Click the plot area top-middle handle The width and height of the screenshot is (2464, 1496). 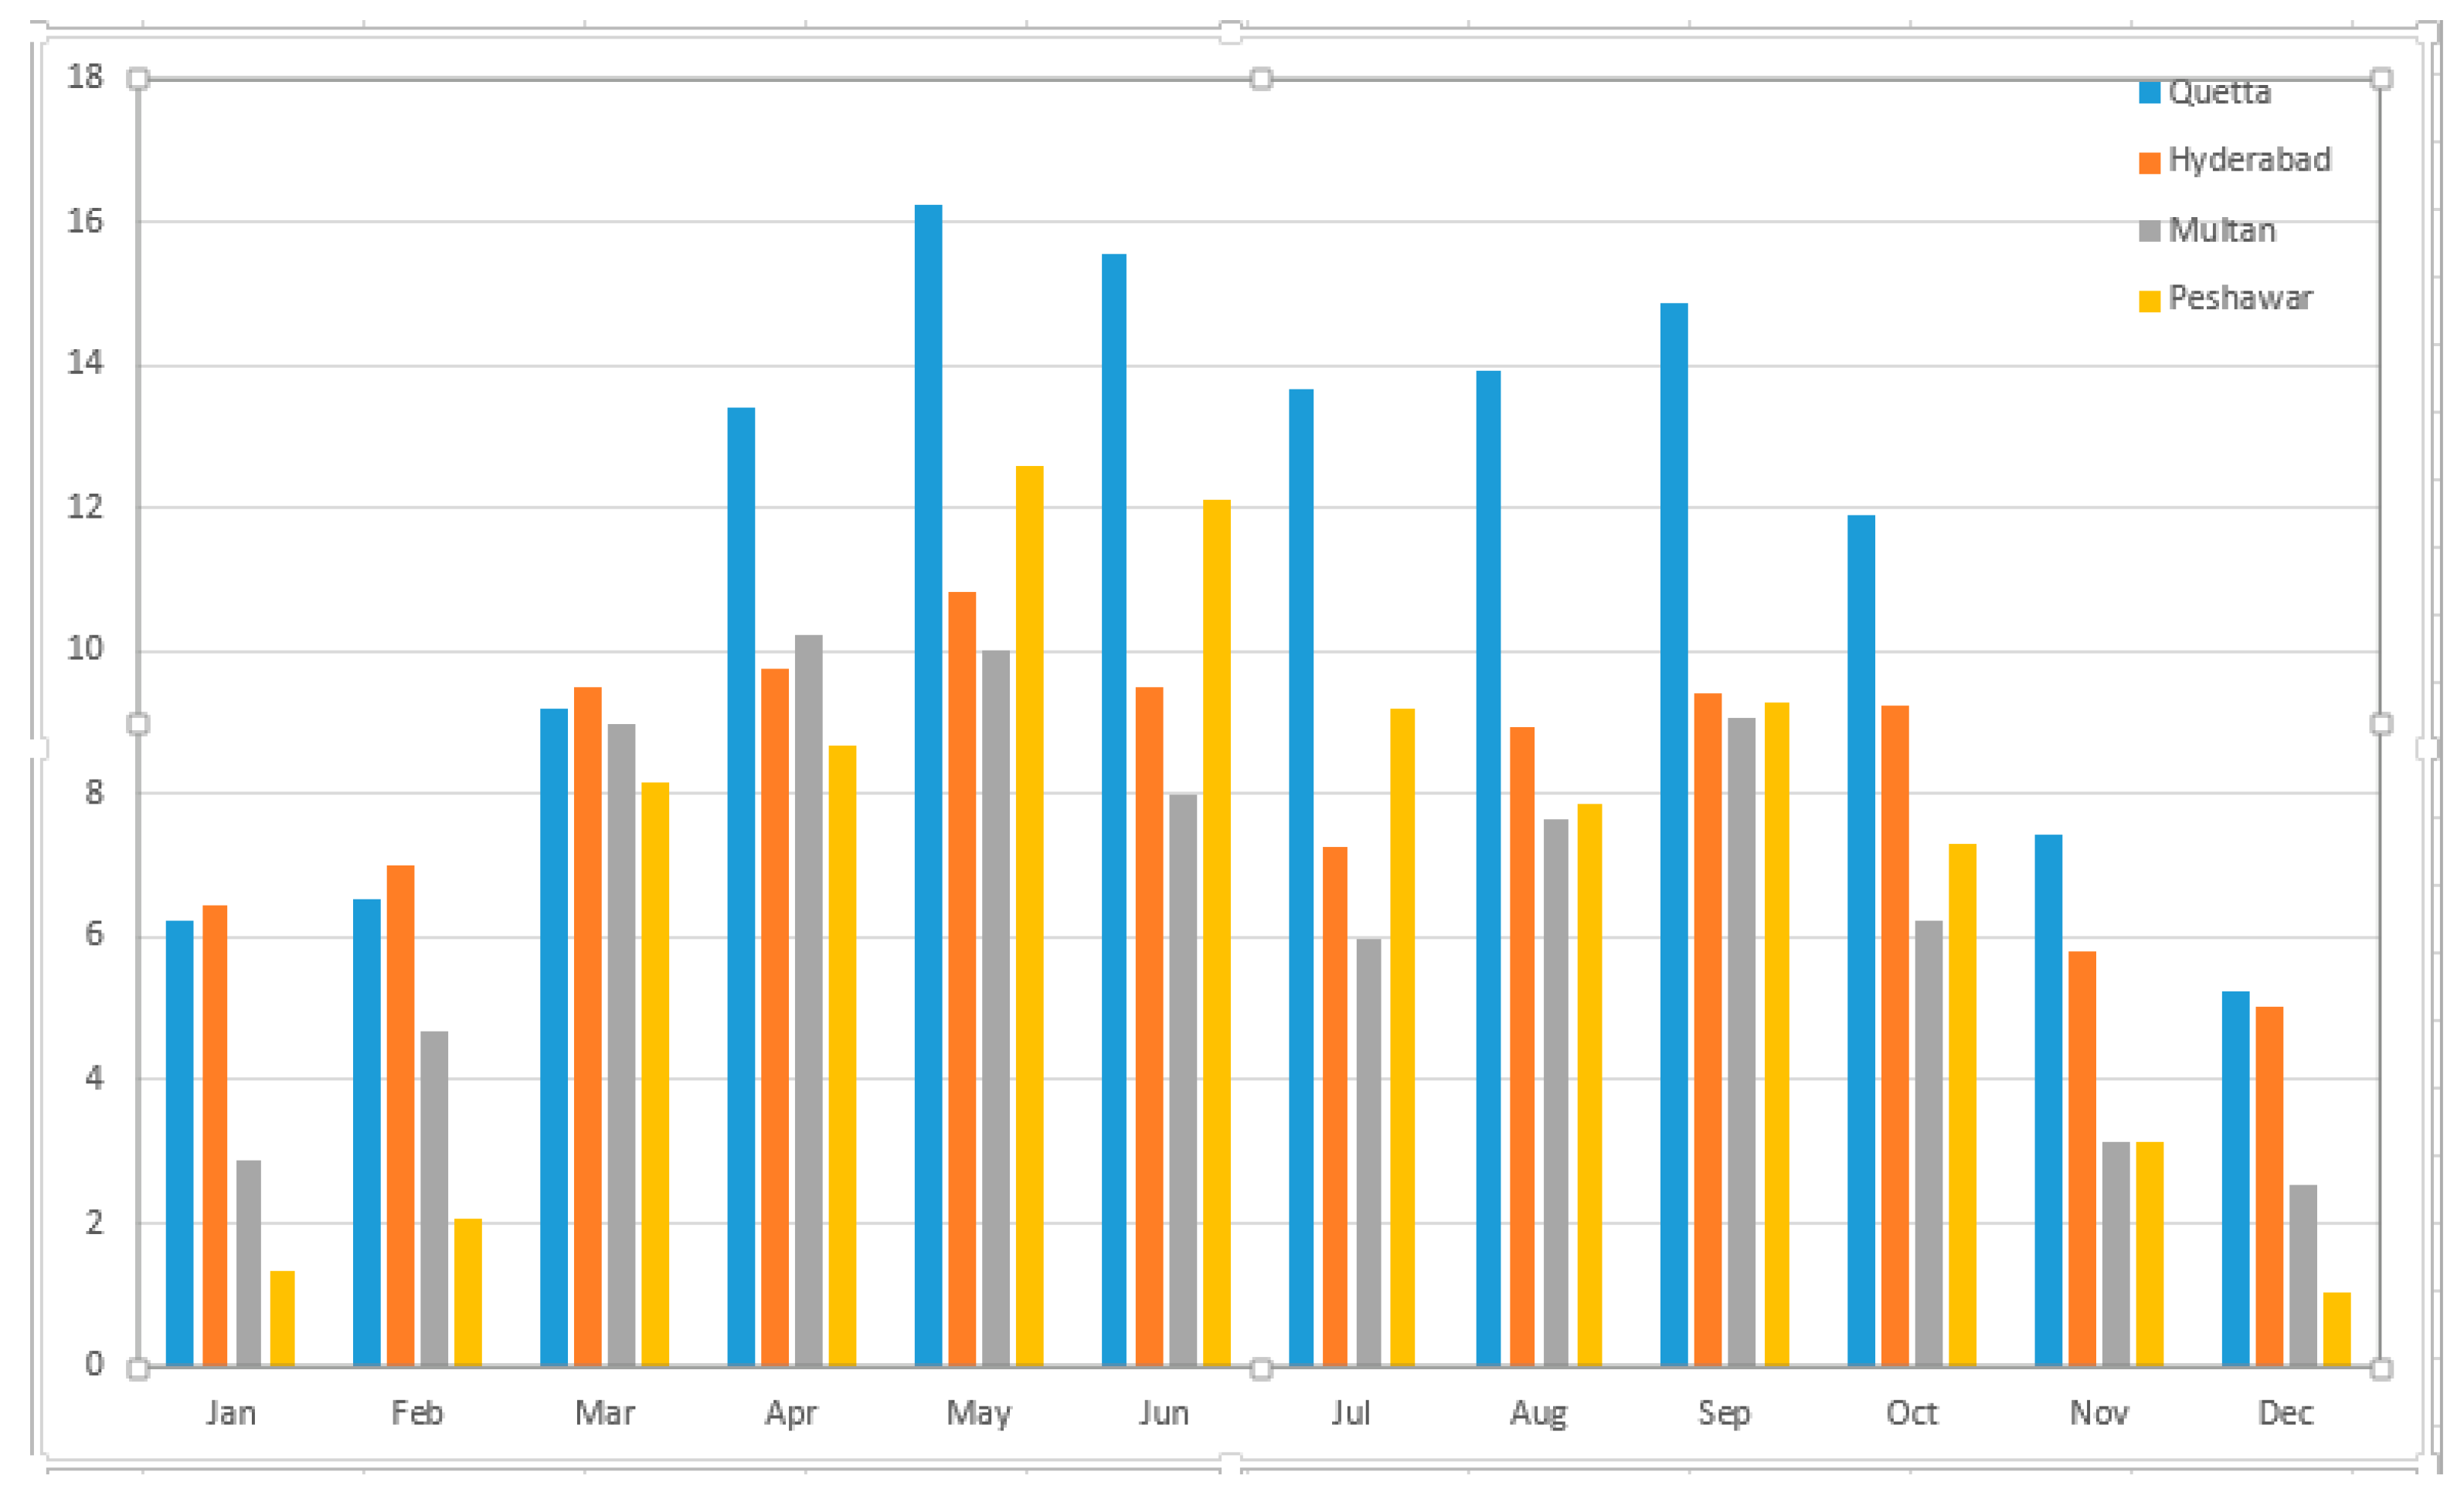[x=1261, y=79]
